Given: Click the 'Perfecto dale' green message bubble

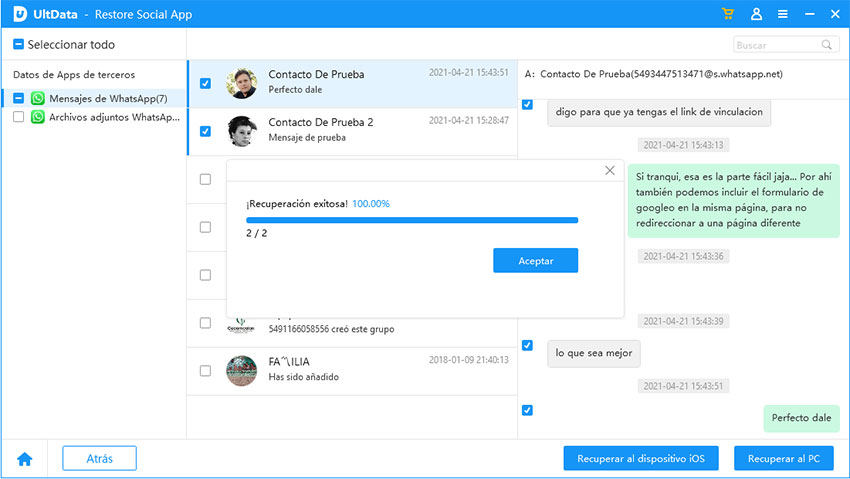Looking at the screenshot, I should 801,418.
